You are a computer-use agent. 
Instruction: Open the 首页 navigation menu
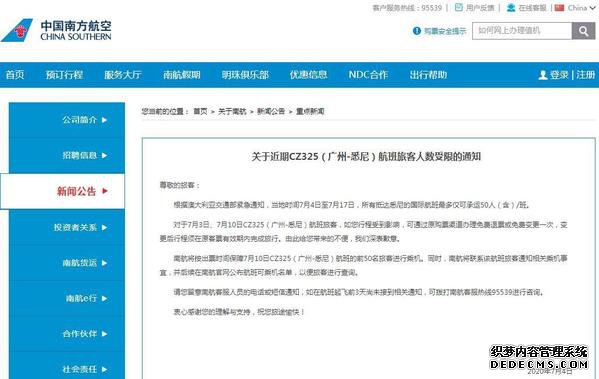15,75
